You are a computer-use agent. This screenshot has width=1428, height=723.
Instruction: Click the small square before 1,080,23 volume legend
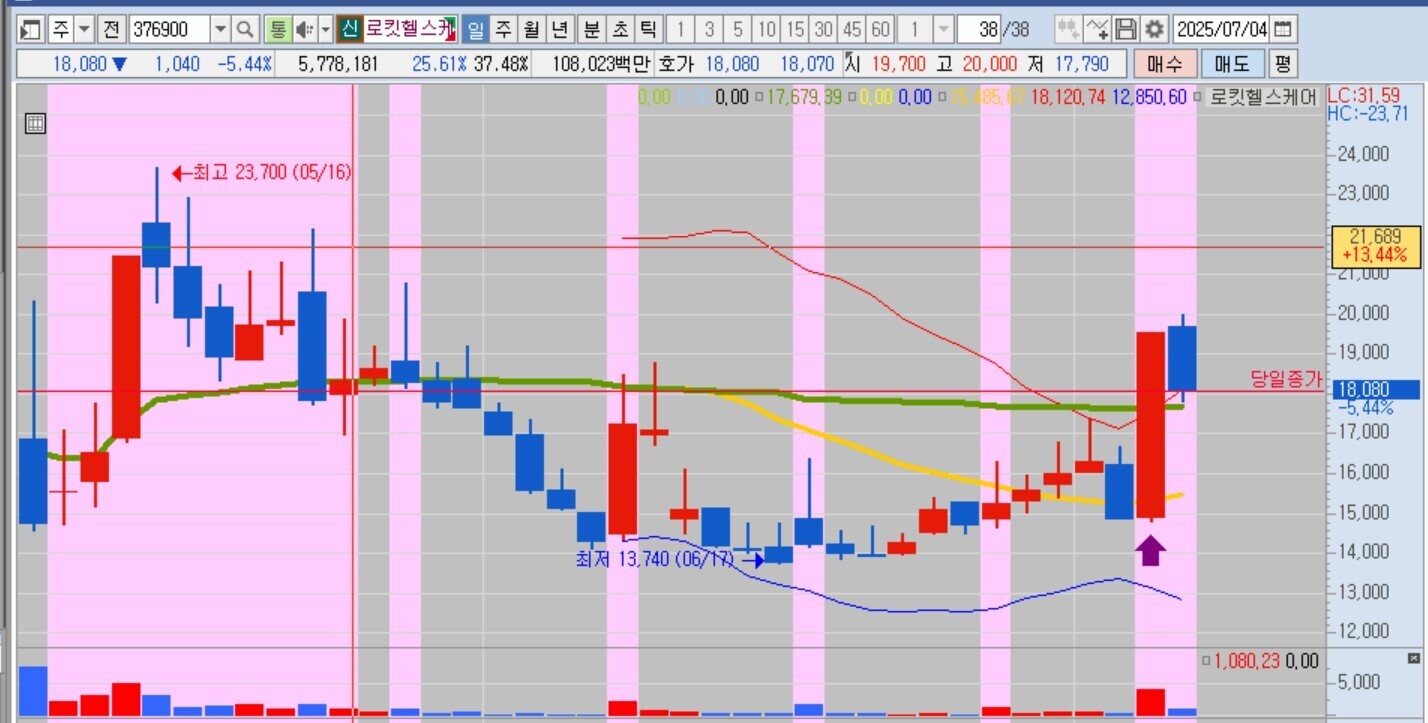click(1206, 661)
